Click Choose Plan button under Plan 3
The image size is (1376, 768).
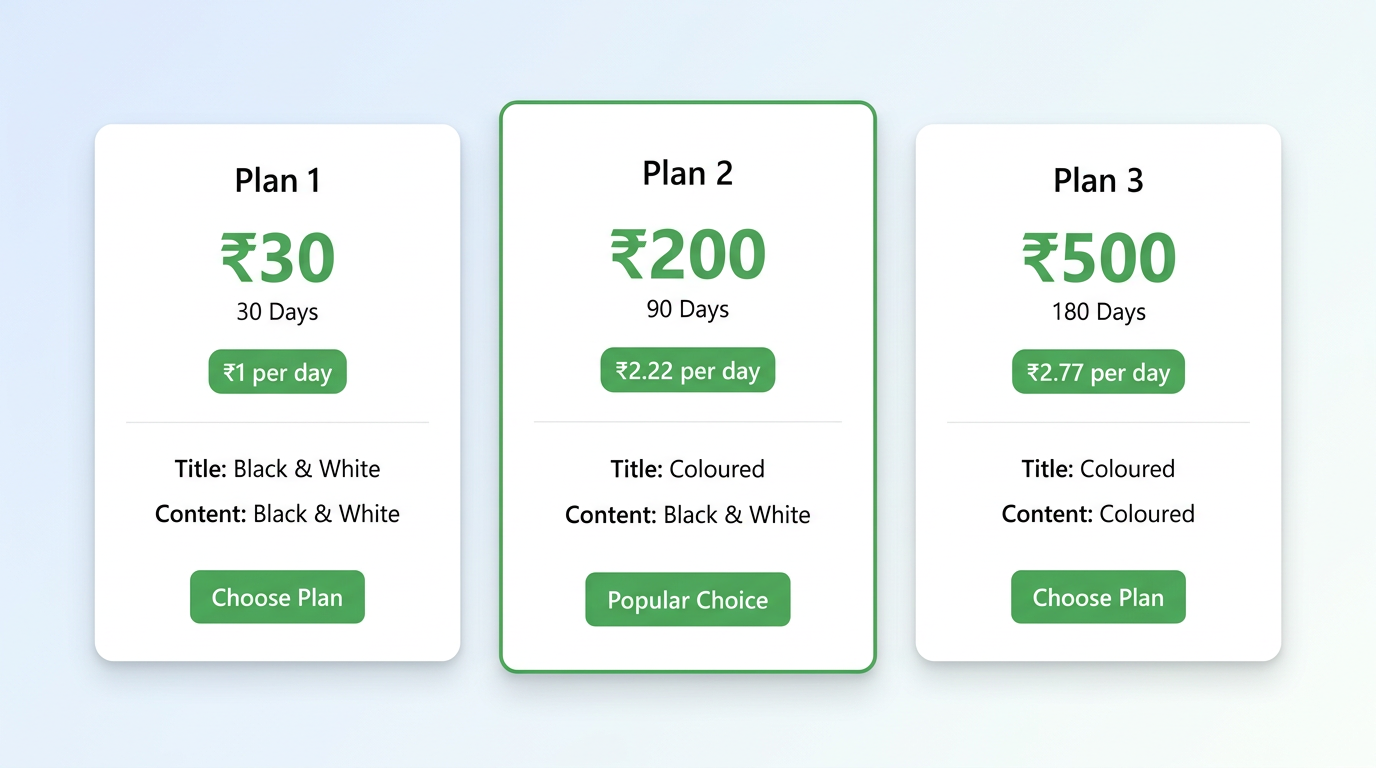click(x=1098, y=597)
